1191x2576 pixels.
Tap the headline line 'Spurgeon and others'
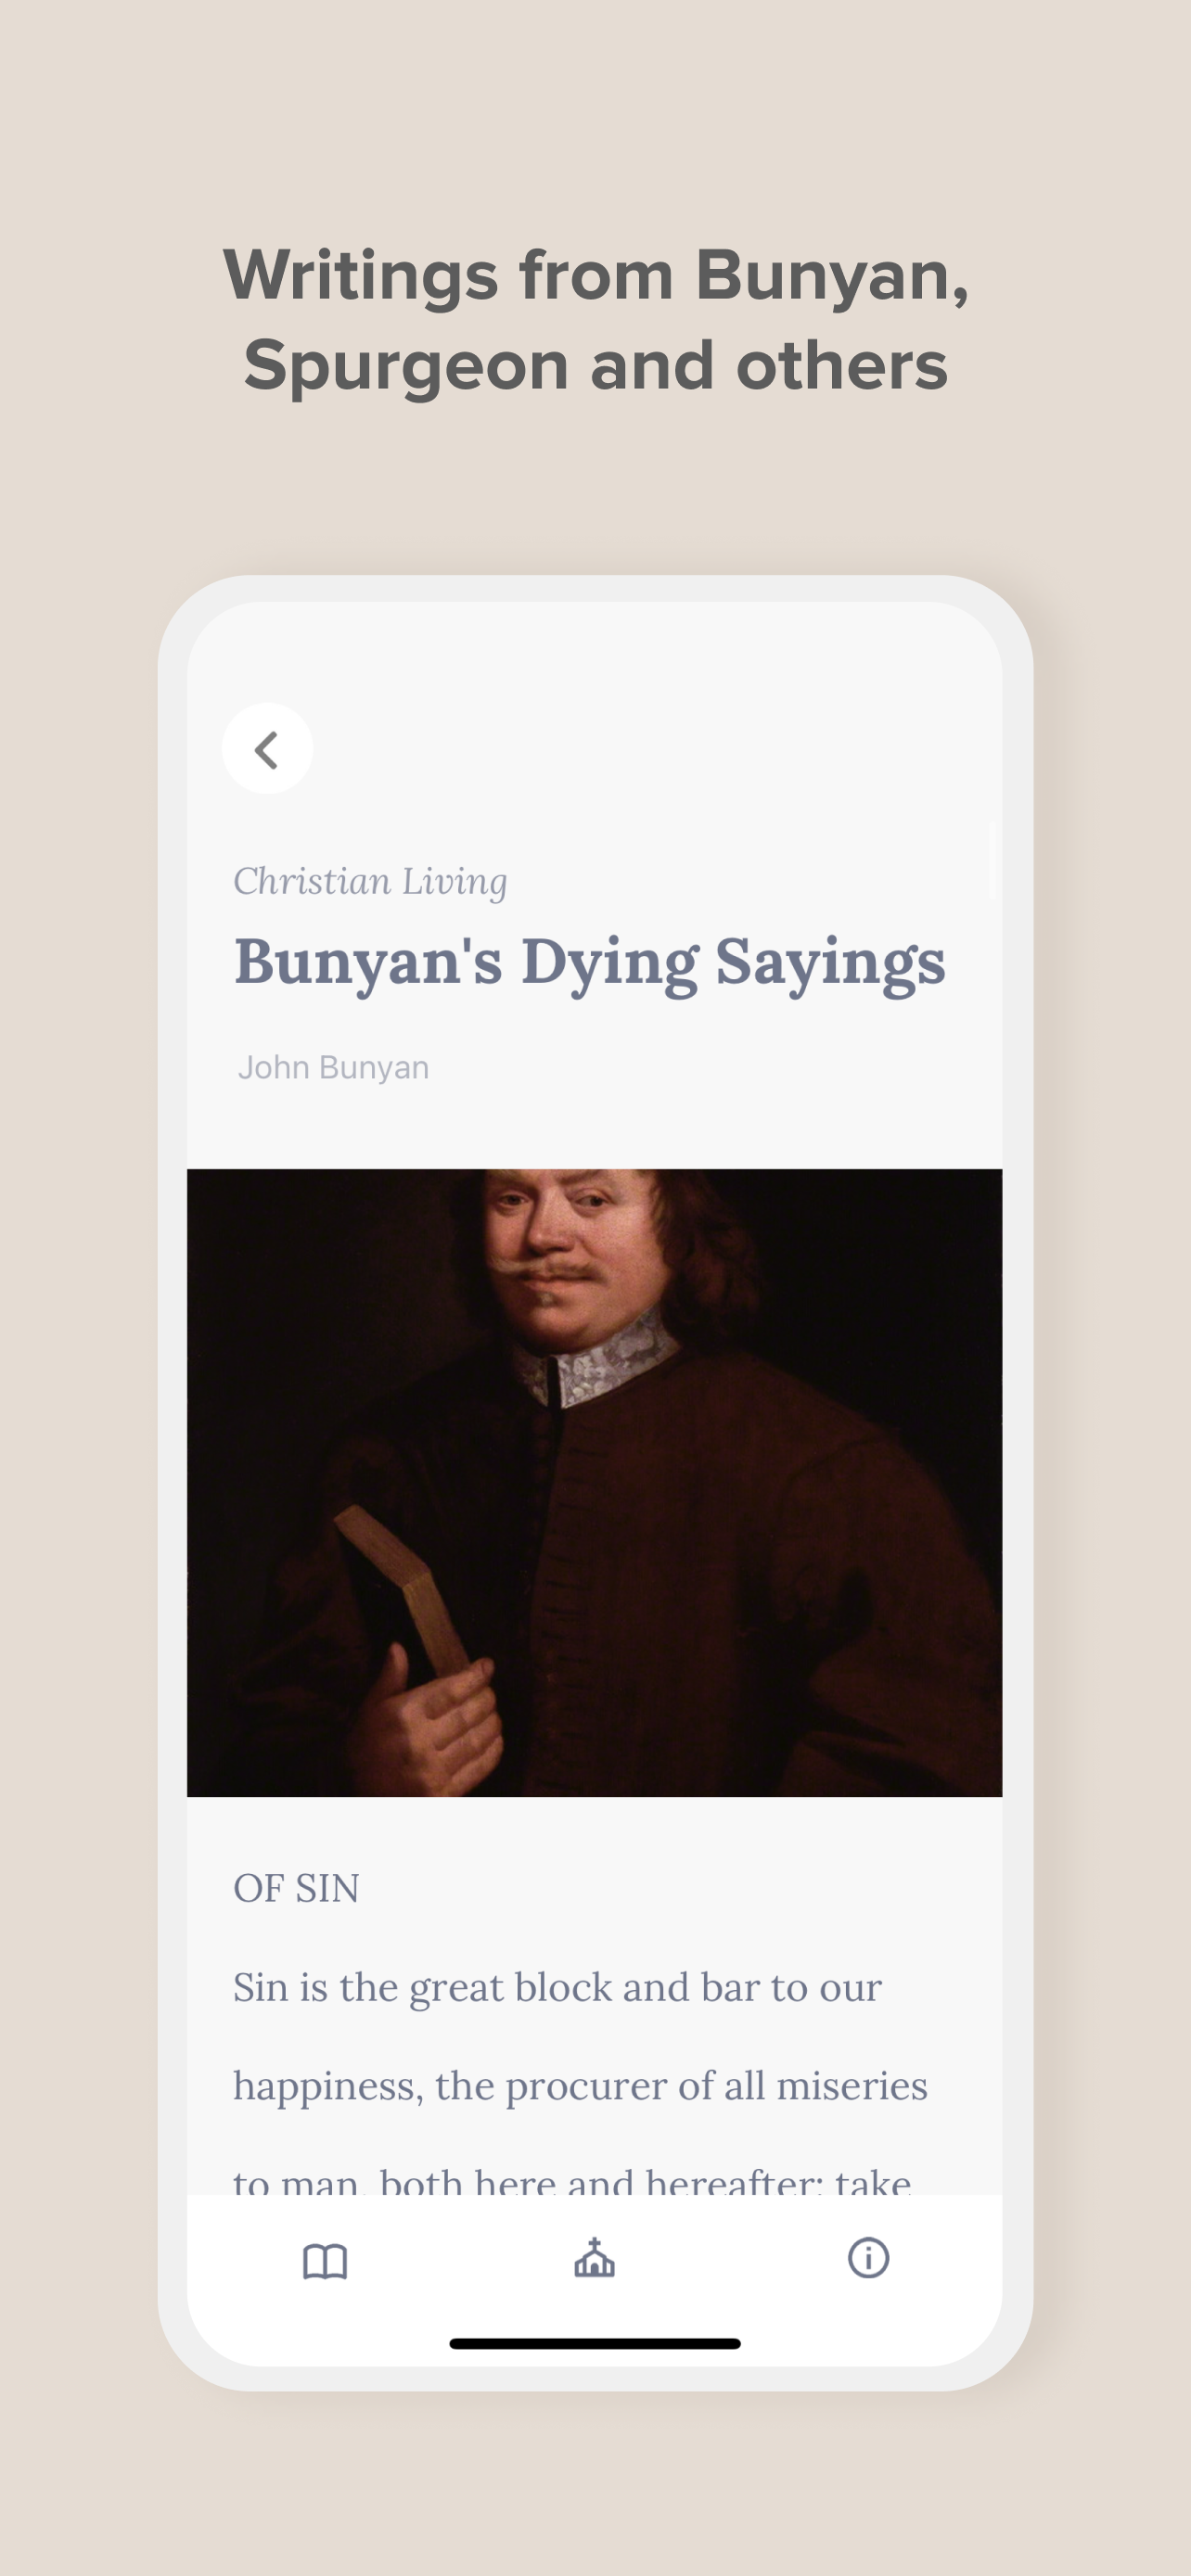point(596,365)
